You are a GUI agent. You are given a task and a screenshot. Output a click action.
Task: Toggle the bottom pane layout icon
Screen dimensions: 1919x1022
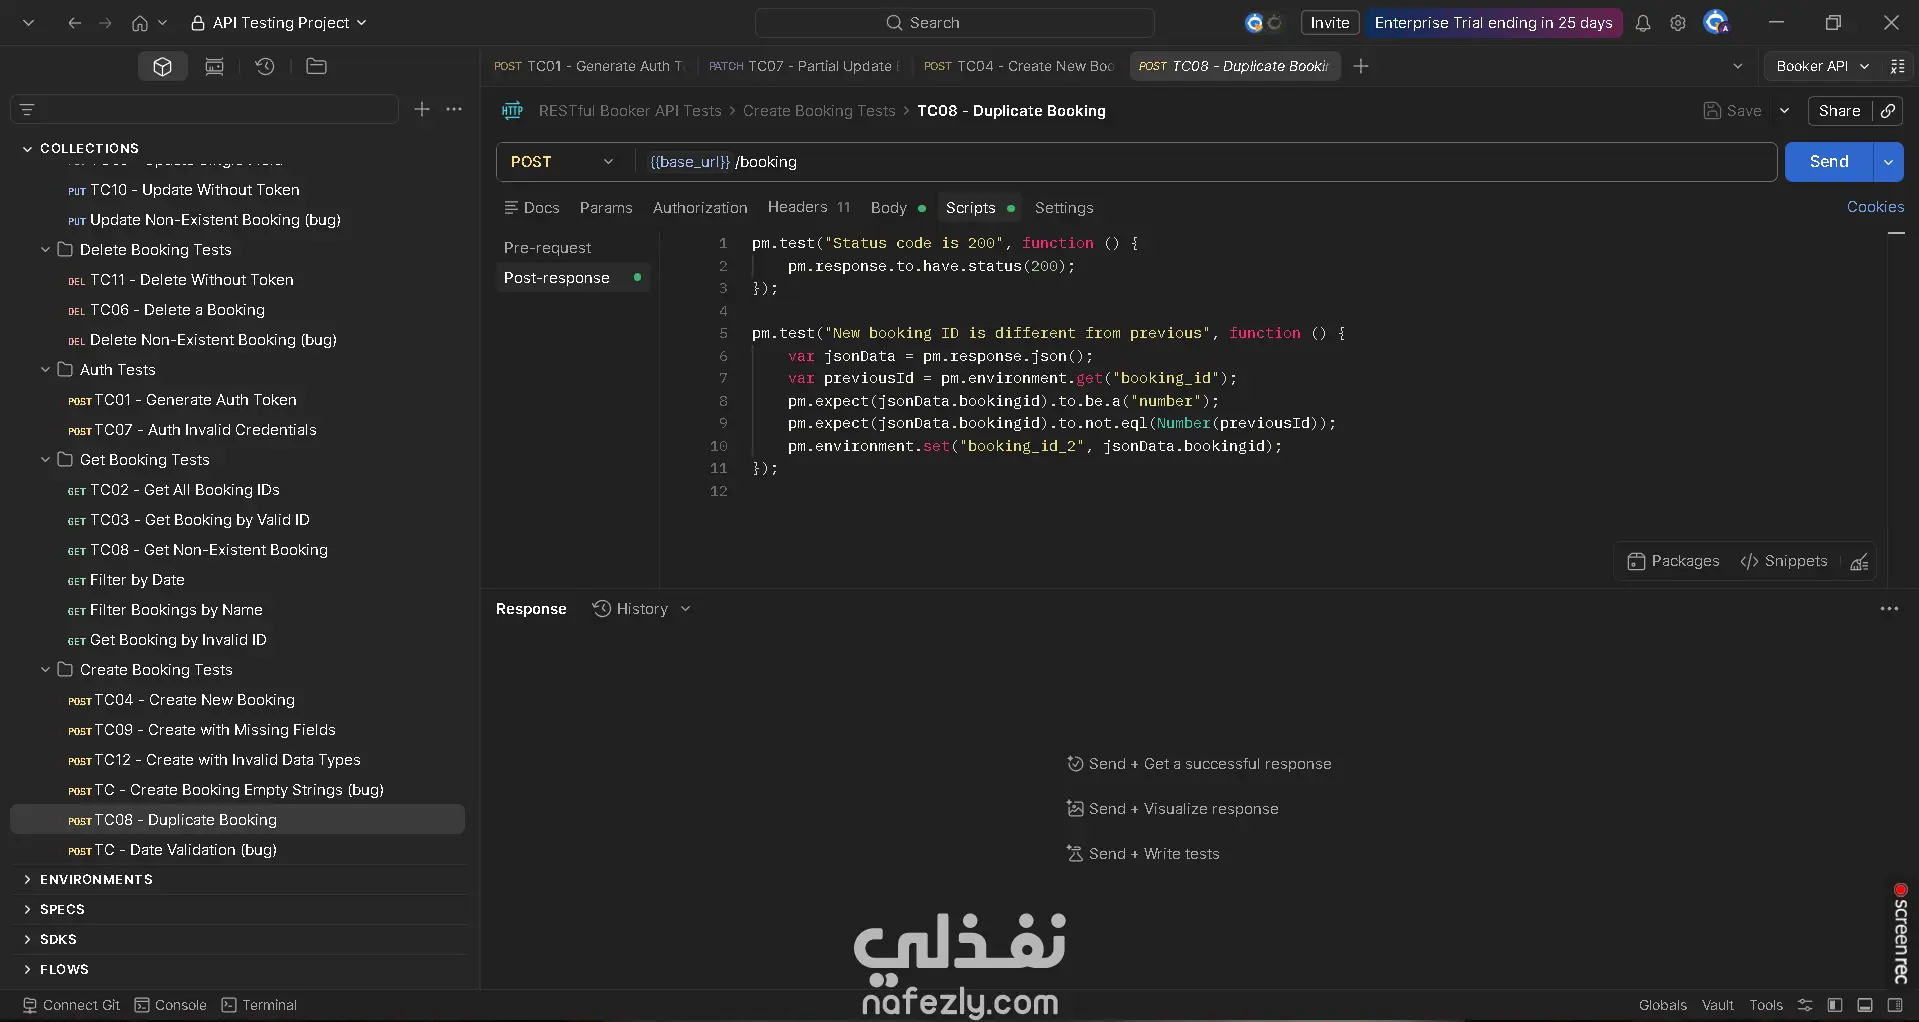click(x=1865, y=1005)
